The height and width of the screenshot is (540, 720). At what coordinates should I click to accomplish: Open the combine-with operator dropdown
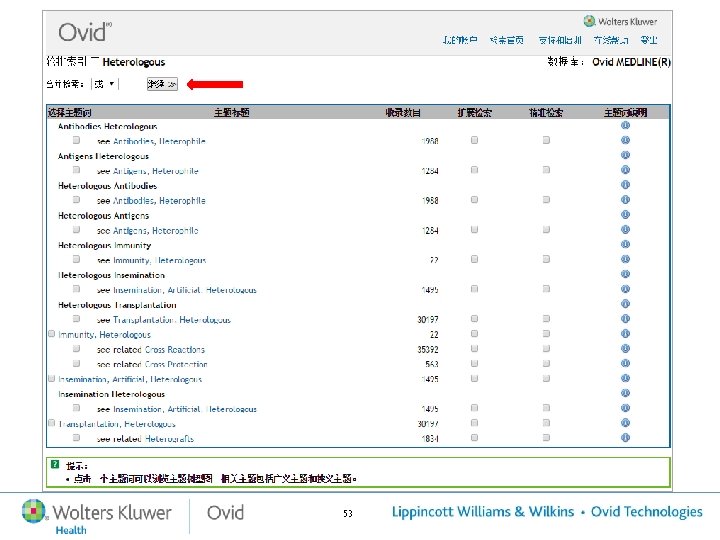pyautogui.click(x=104, y=84)
